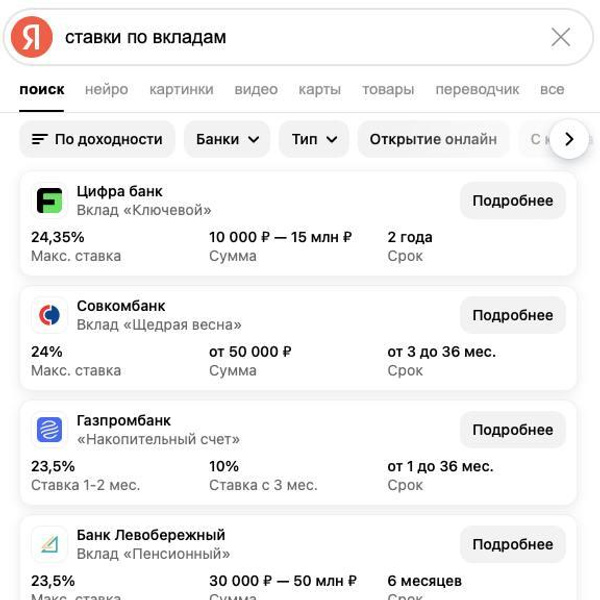
Task: Click the Газпромбанк logo icon
Action: [x=49, y=430]
